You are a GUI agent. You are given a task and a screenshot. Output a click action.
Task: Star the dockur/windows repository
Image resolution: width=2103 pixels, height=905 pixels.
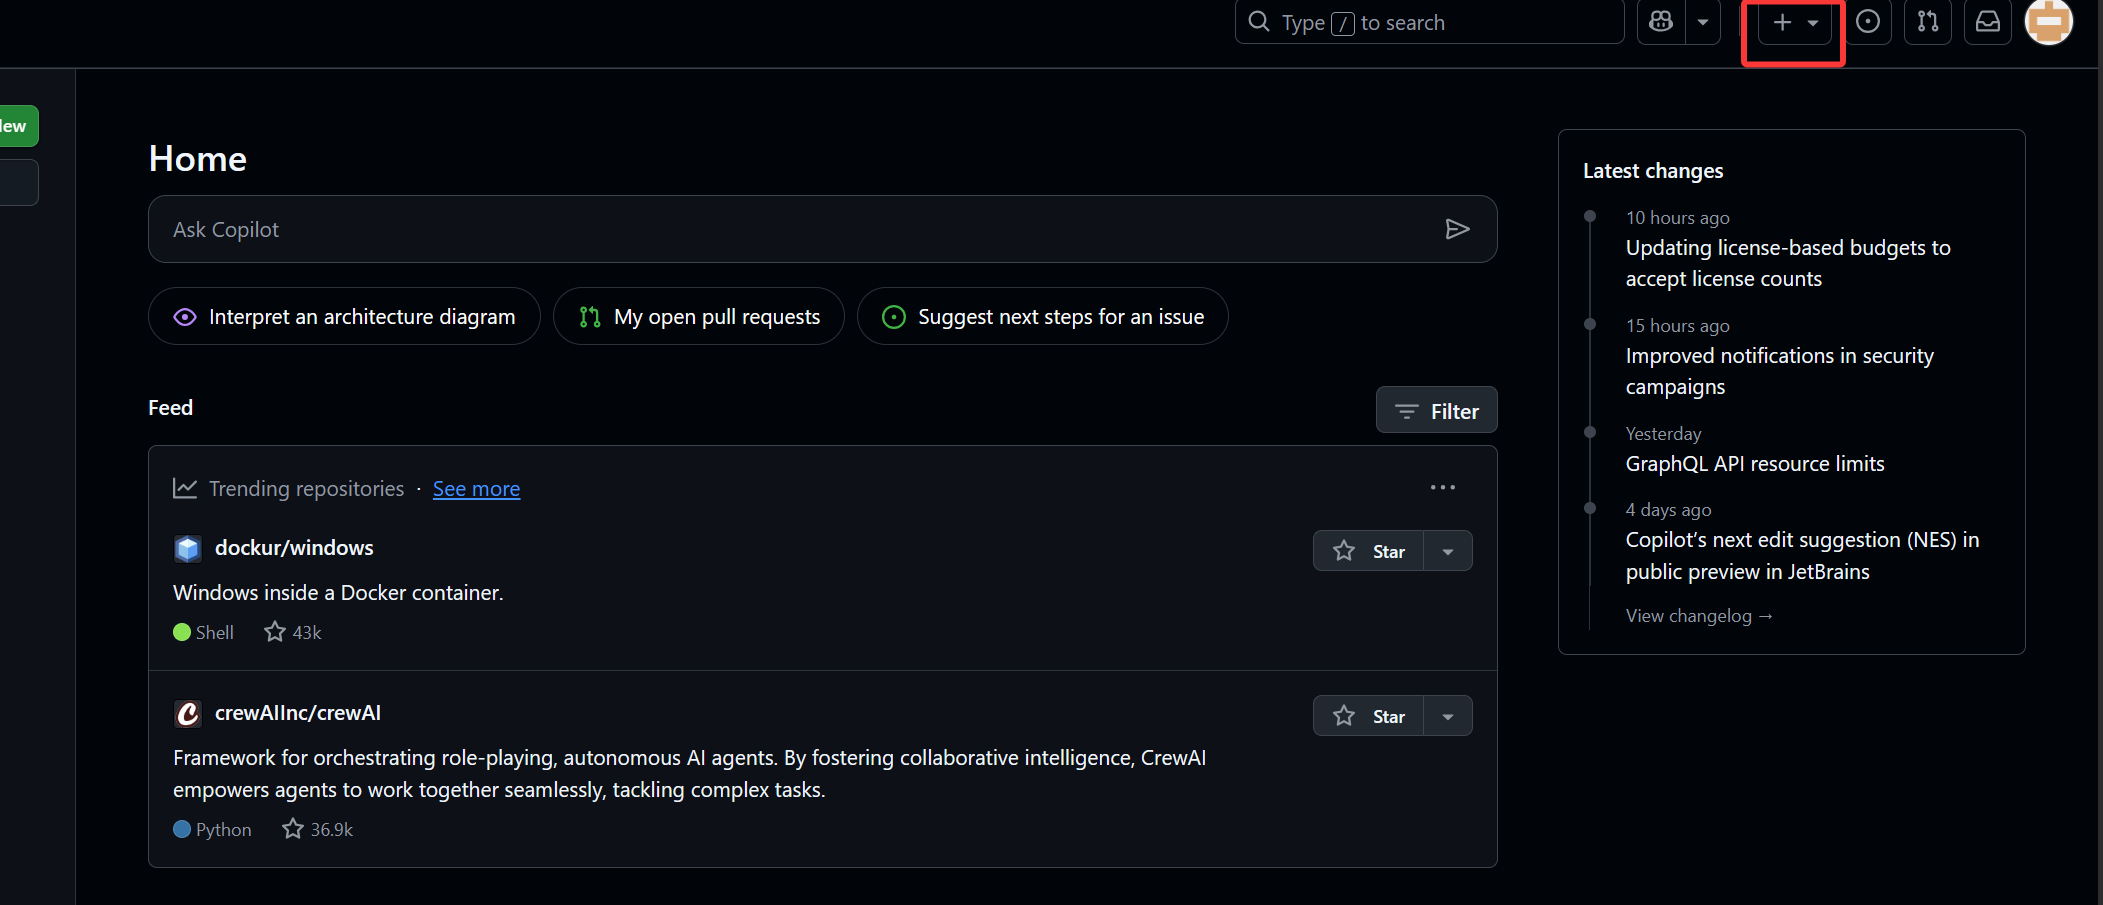click(x=1368, y=551)
